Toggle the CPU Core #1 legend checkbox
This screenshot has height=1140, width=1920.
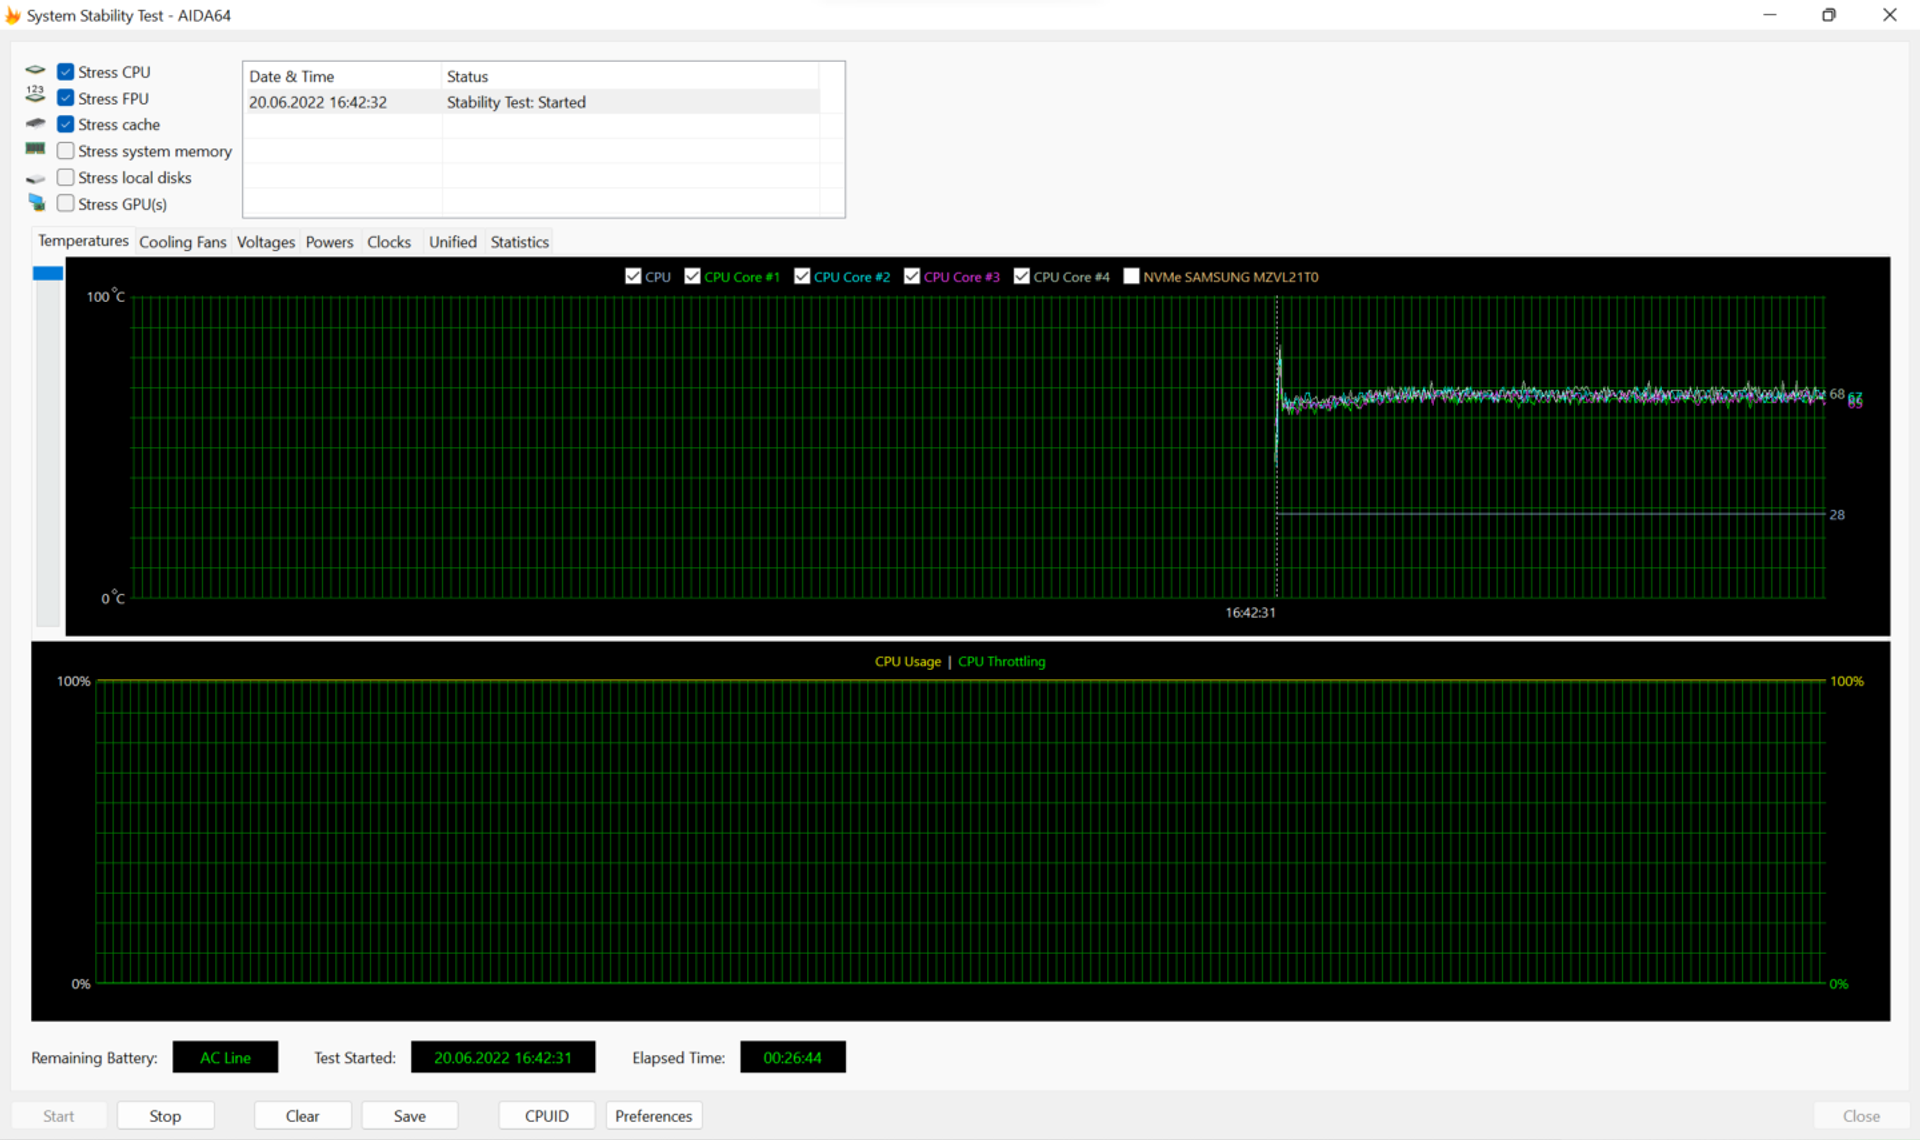692,276
